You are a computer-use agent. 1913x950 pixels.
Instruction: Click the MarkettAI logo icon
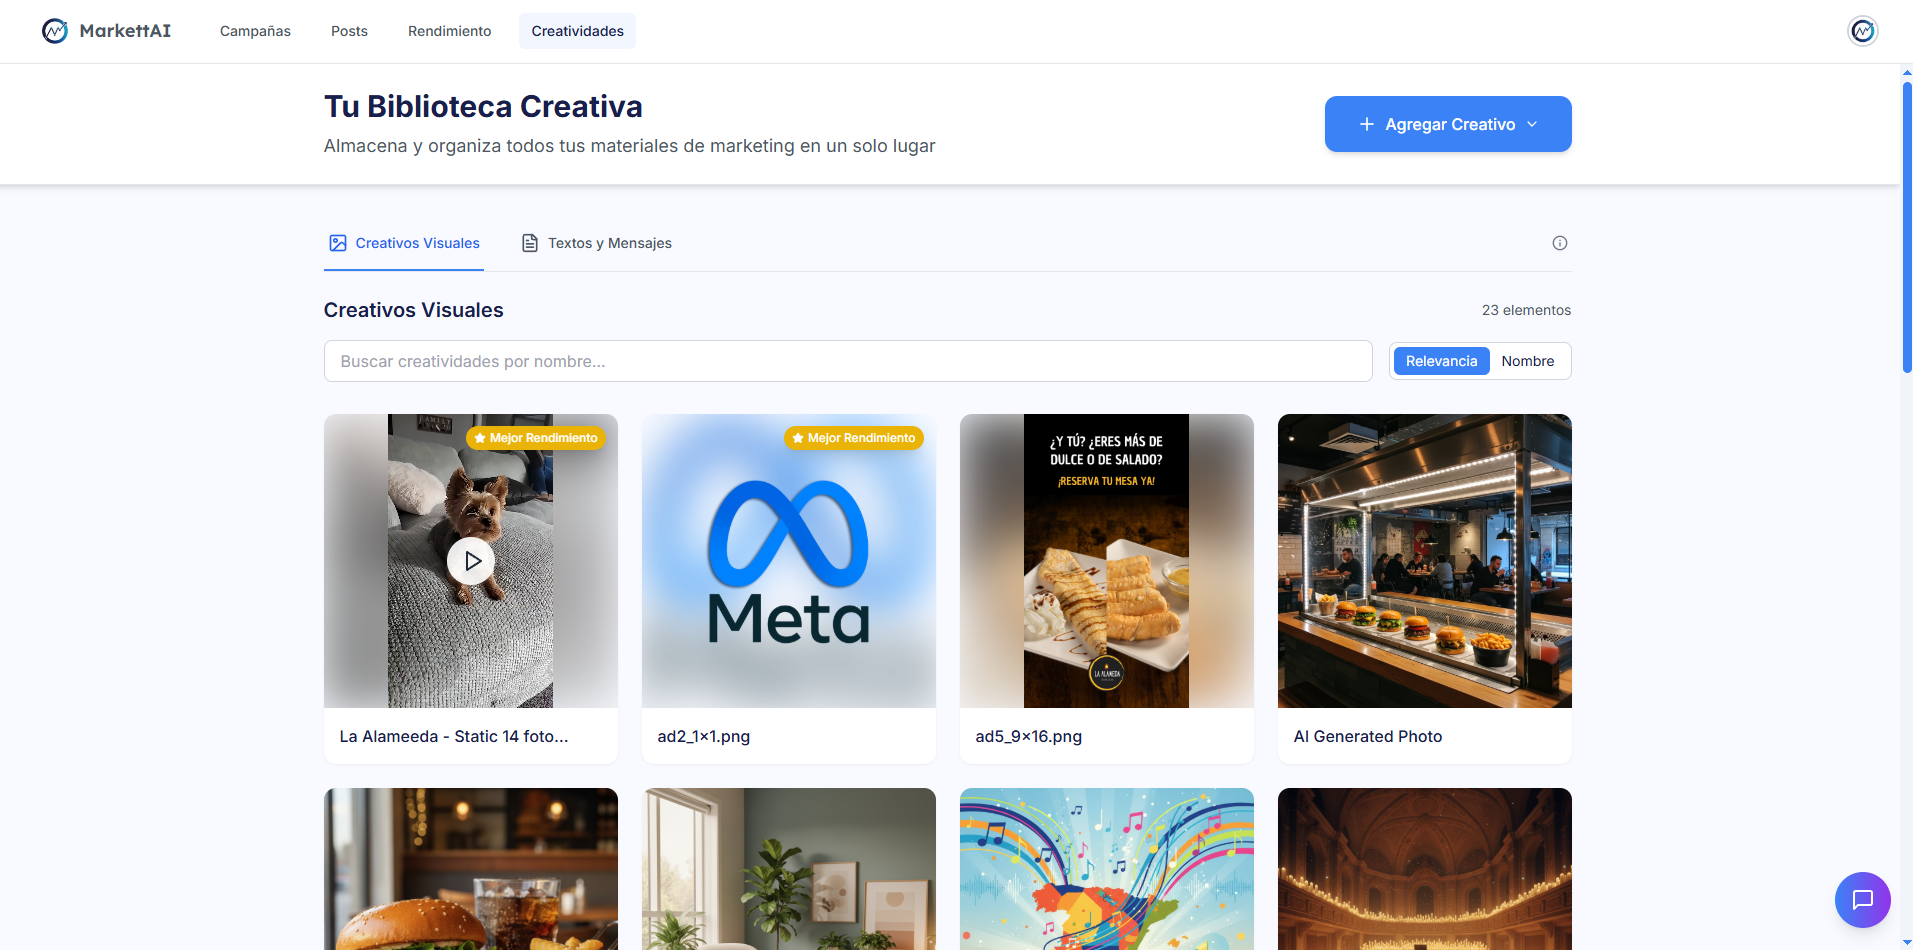[55, 31]
